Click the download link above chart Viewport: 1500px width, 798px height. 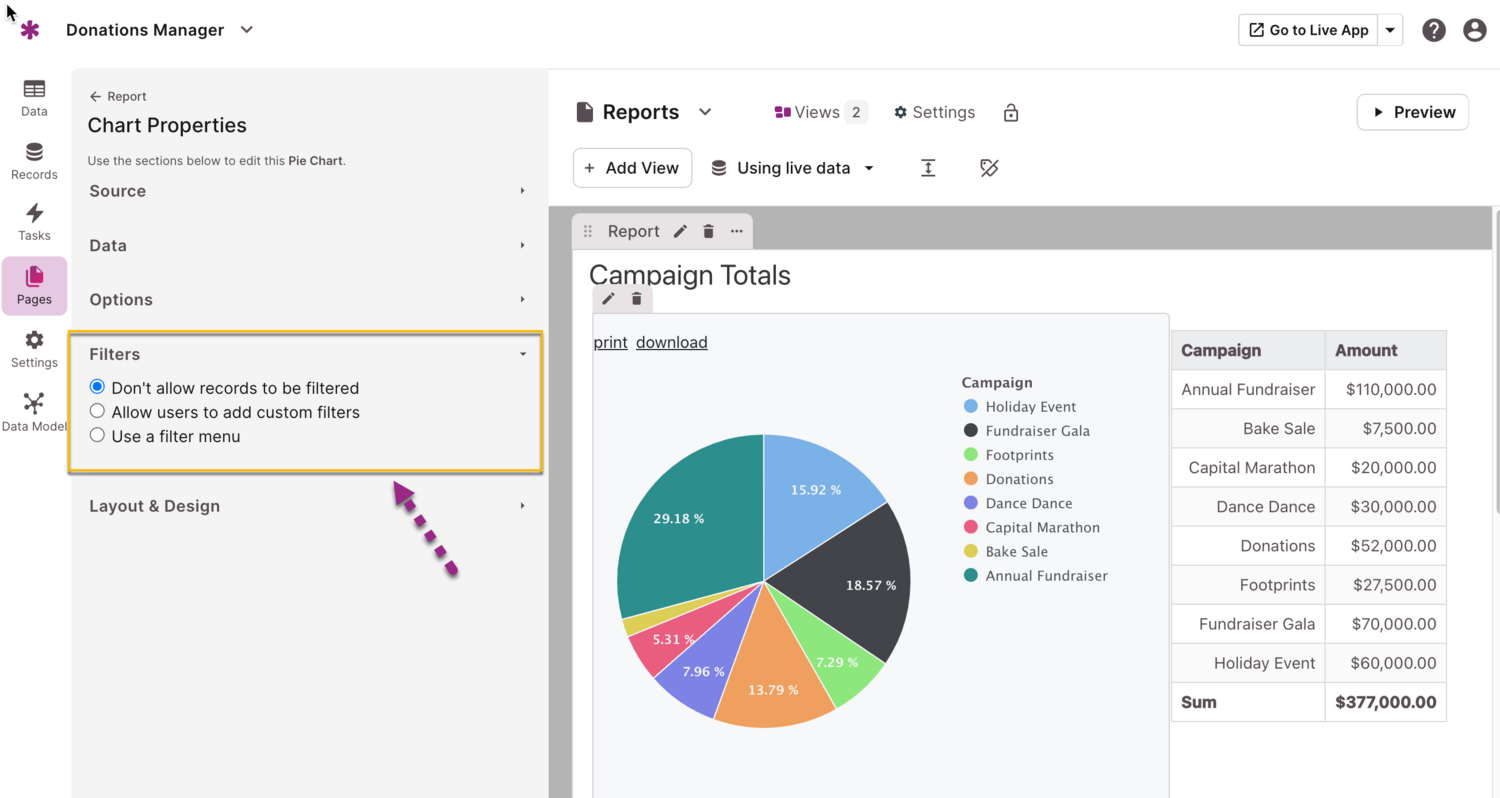click(671, 342)
